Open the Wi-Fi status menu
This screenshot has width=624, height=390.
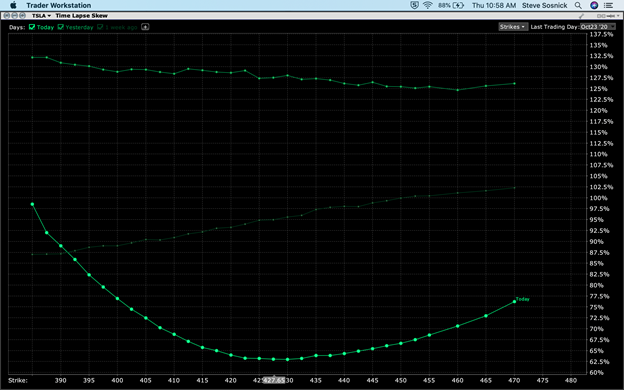click(x=428, y=5)
